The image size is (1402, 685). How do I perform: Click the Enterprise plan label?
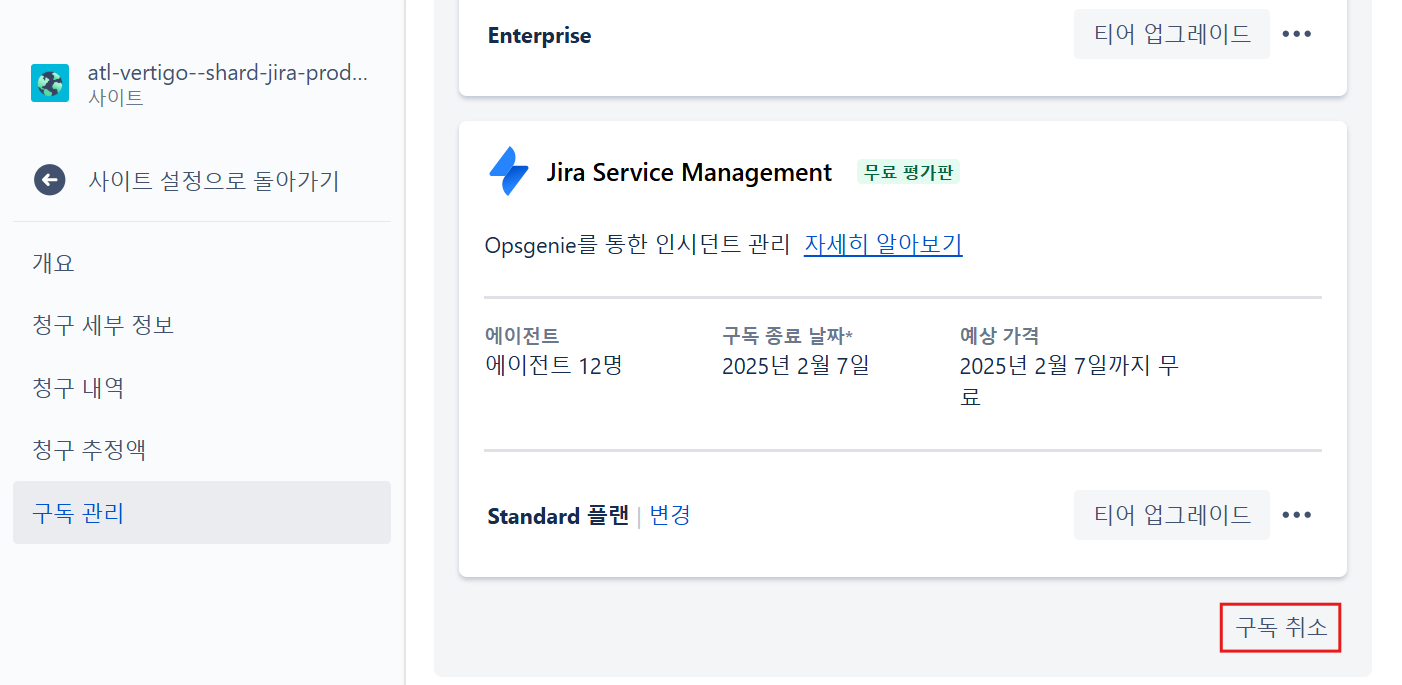point(540,36)
